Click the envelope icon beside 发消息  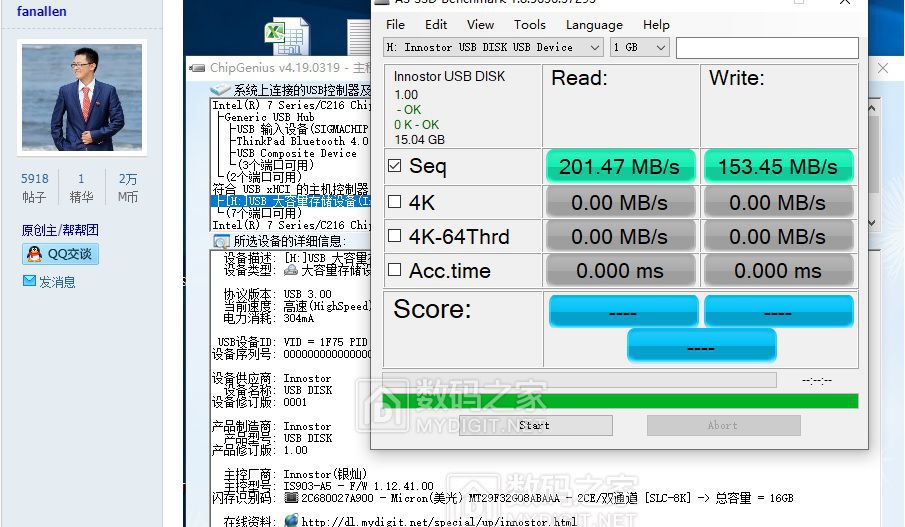point(29,281)
